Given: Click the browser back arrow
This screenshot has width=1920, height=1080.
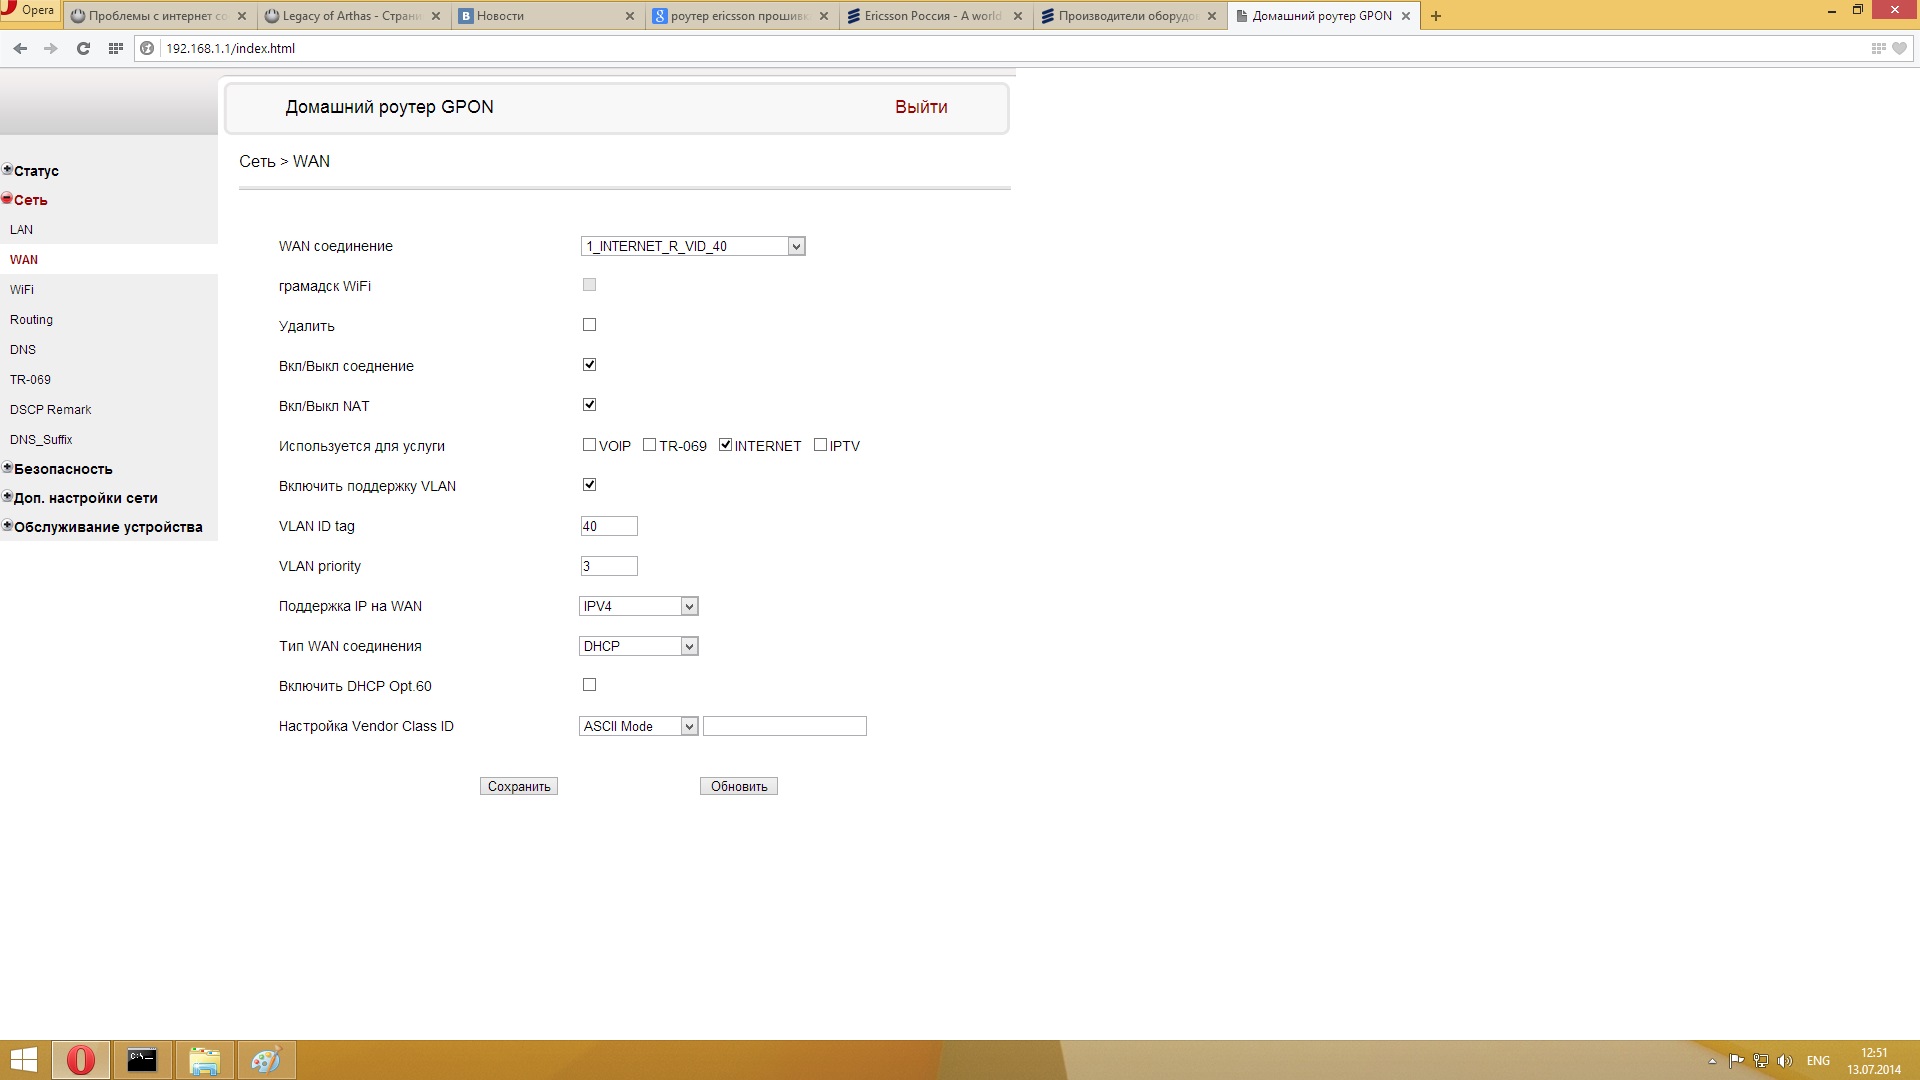Looking at the screenshot, I should click(20, 48).
